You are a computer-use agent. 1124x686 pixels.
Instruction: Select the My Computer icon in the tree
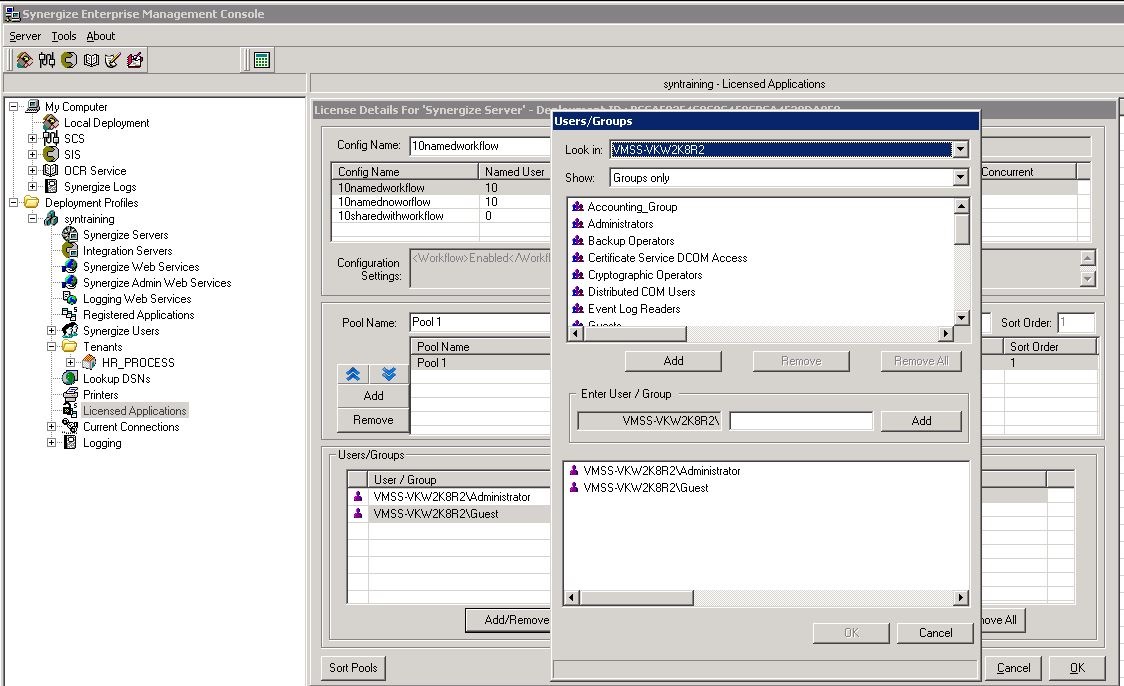tap(32, 107)
